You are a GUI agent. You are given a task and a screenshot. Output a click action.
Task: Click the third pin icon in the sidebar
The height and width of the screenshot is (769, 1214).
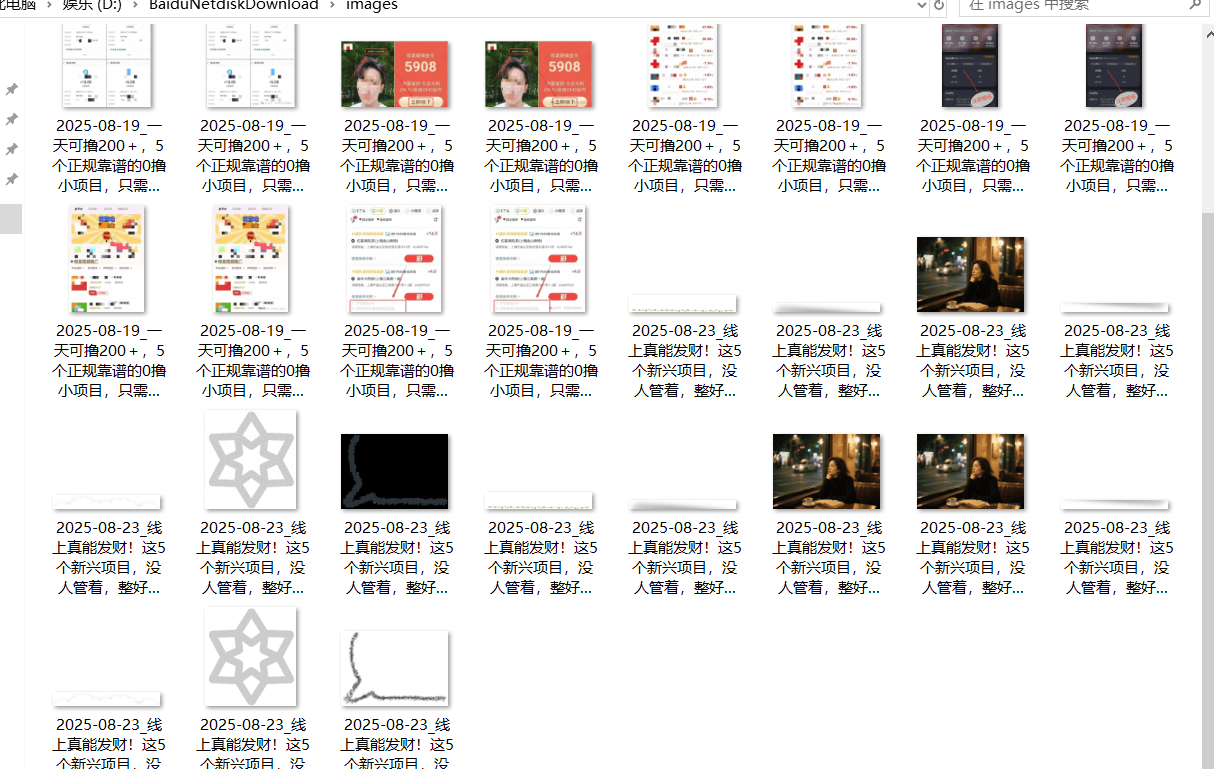[x=12, y=148]
